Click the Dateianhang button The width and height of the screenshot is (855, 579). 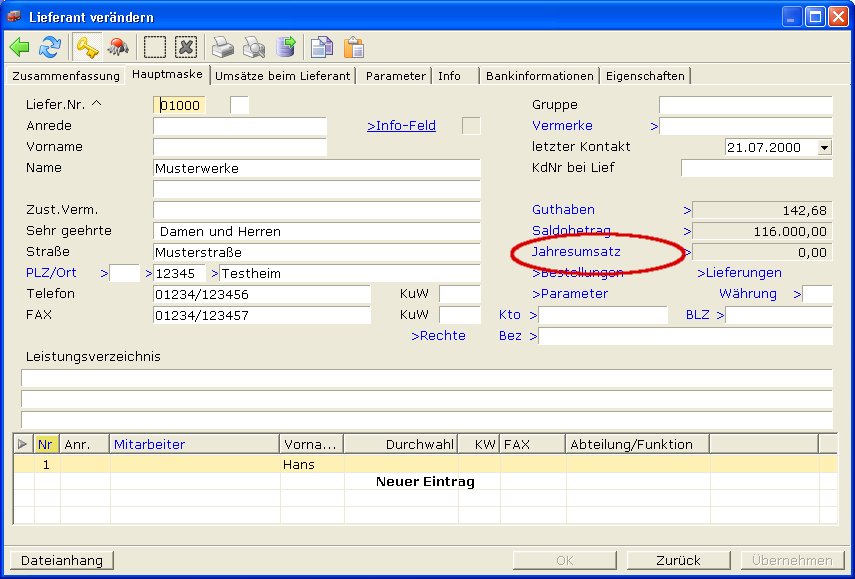(61, 560)
